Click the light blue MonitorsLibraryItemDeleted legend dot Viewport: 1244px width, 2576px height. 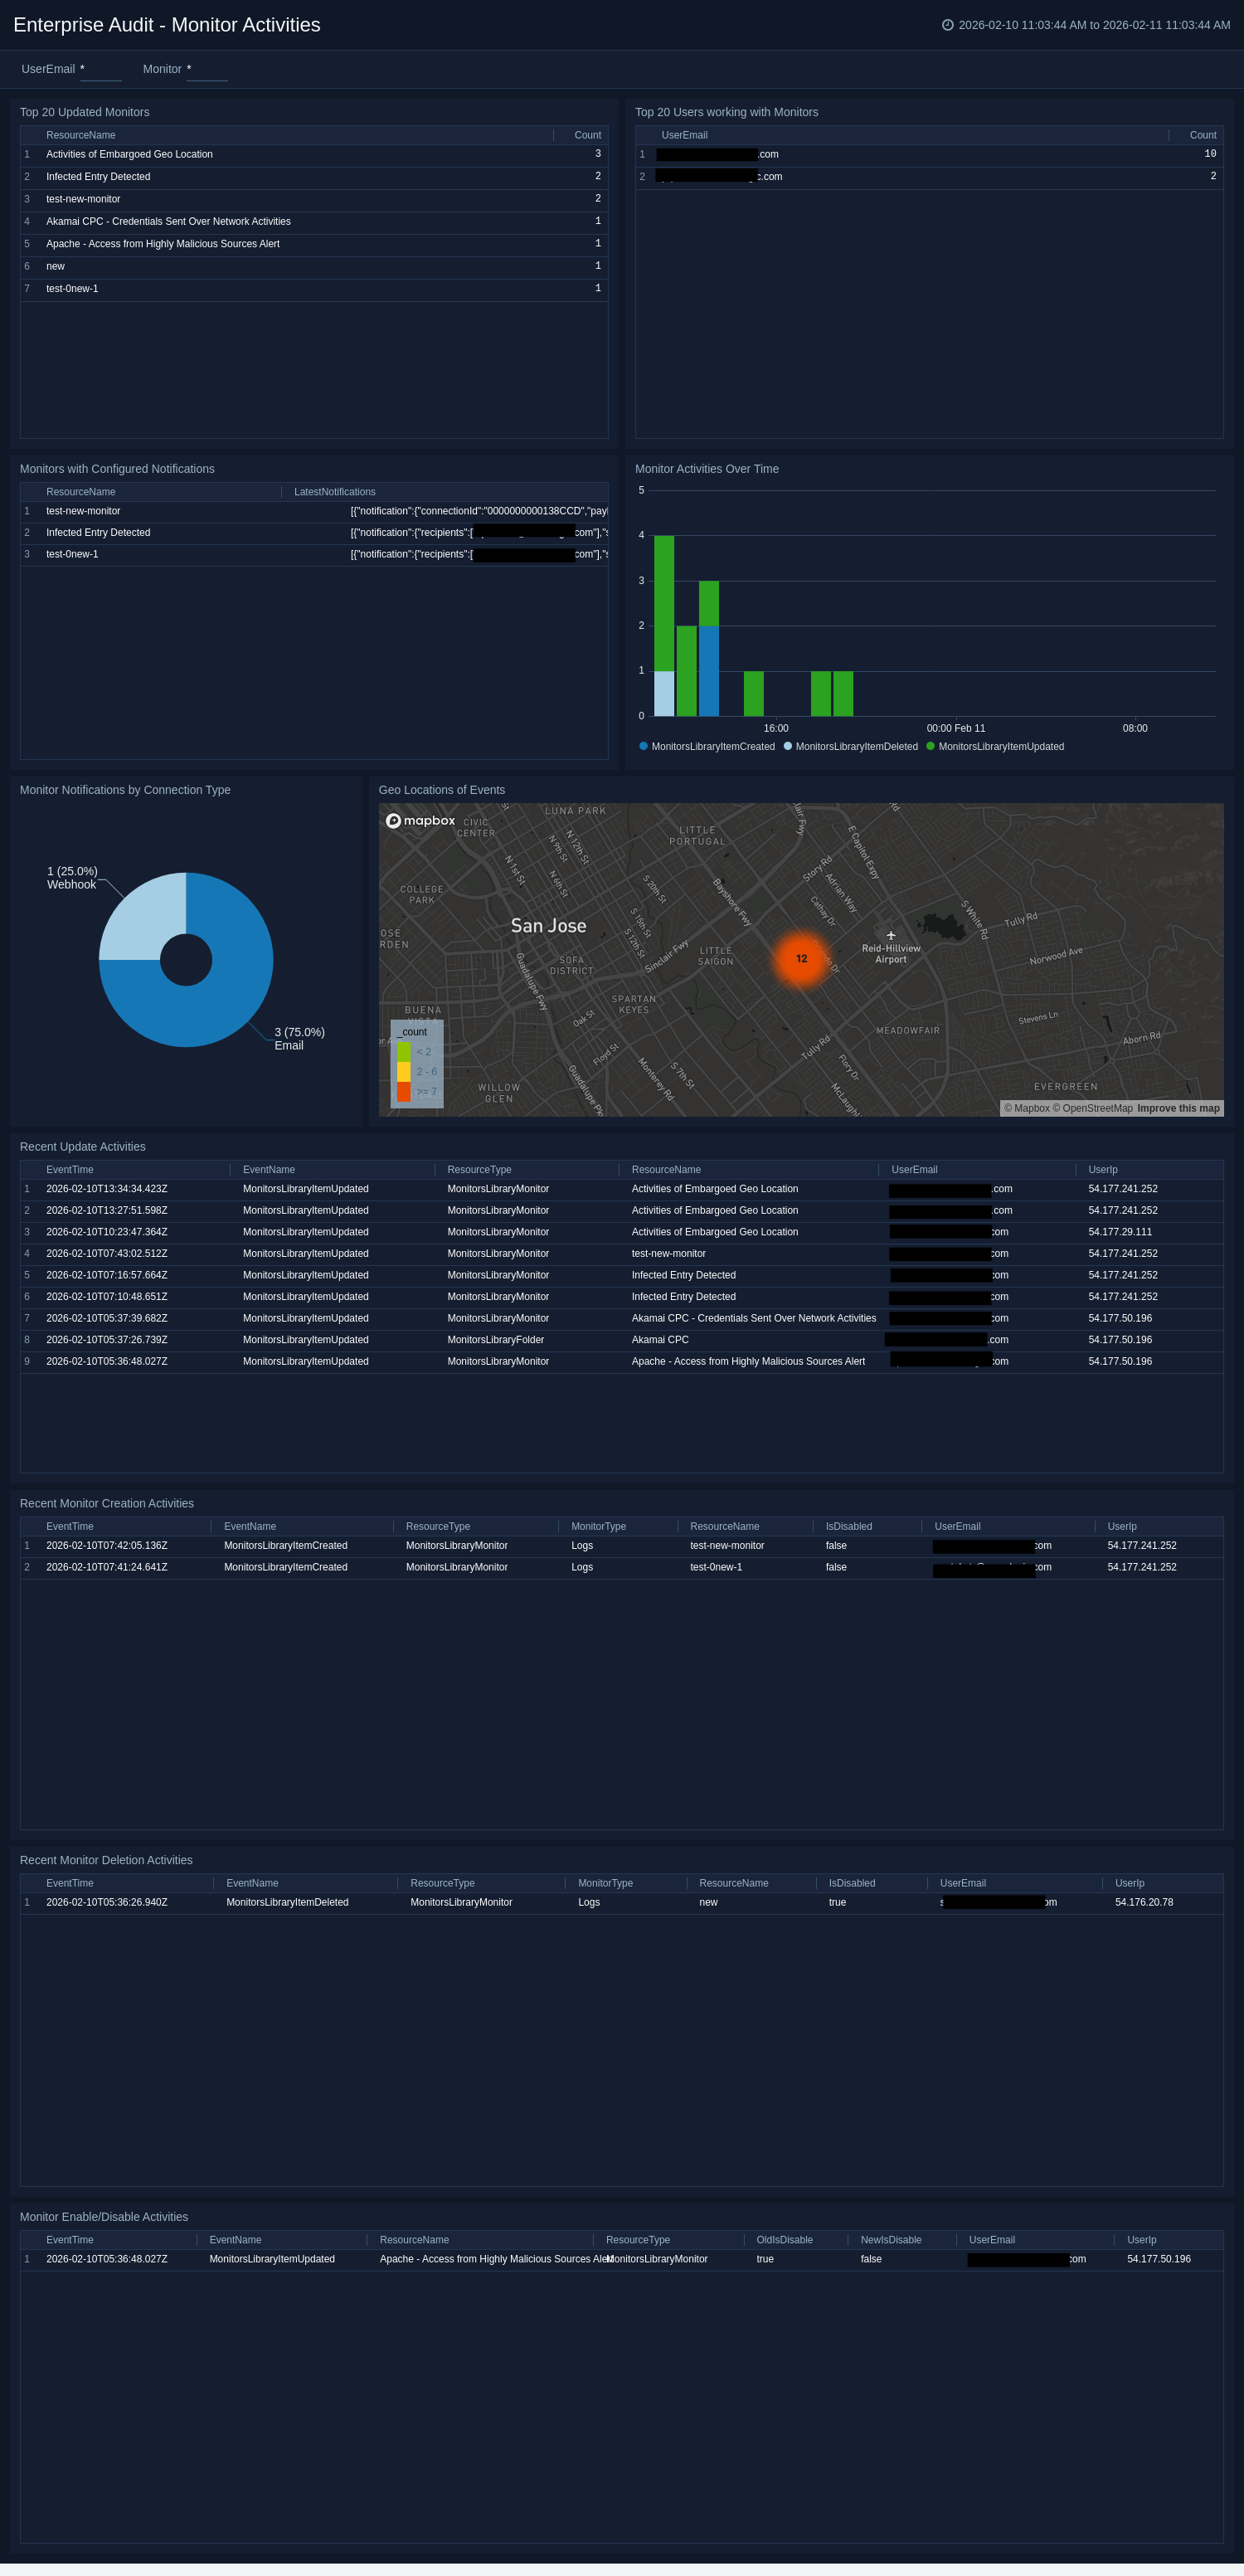(x=788, y=746)
